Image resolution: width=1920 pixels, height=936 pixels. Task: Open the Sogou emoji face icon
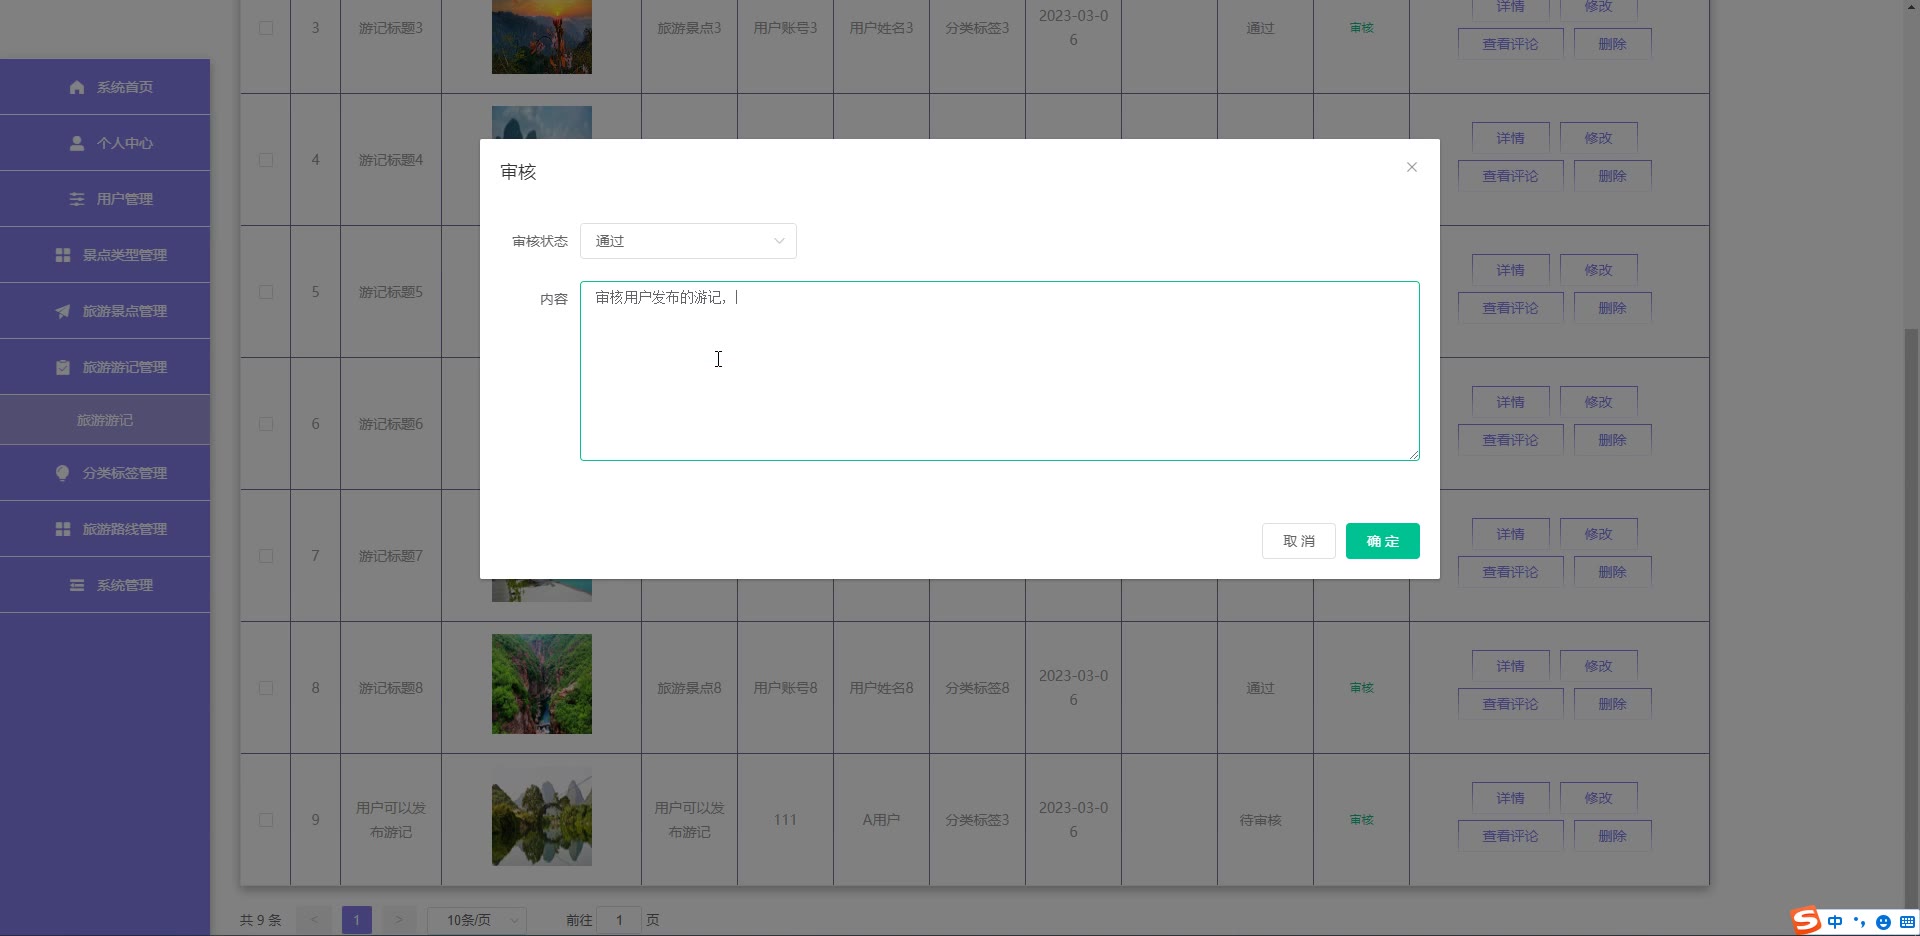click(1883, 922)
